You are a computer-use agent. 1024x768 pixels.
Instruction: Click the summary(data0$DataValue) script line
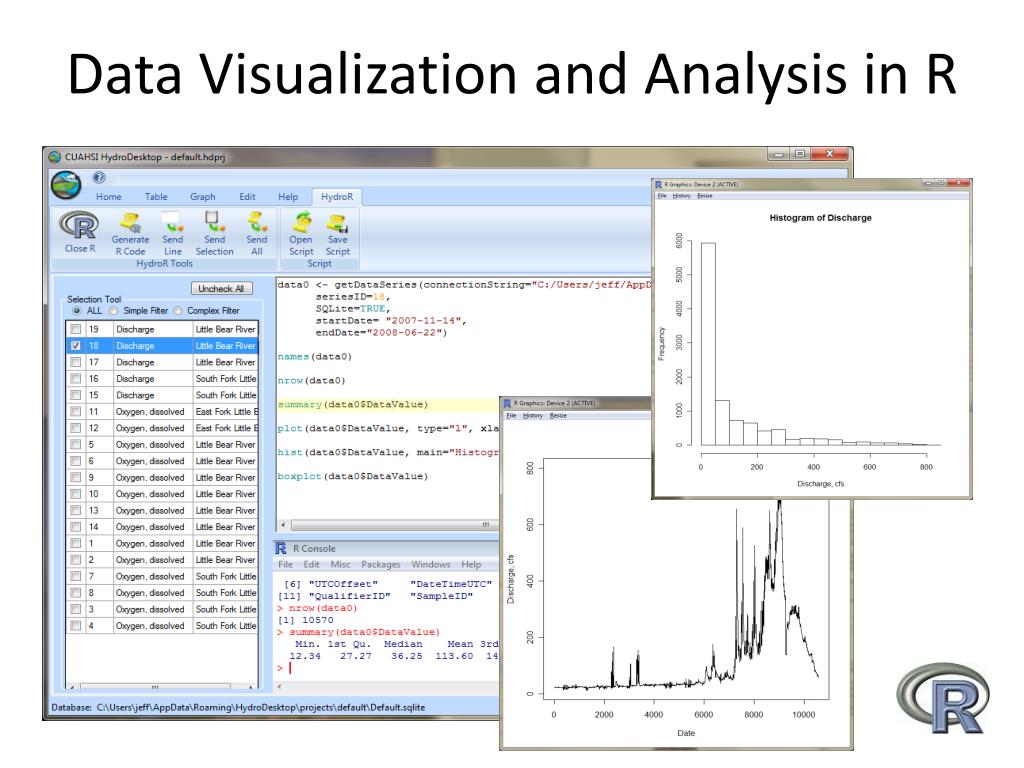tap(353, 405)
